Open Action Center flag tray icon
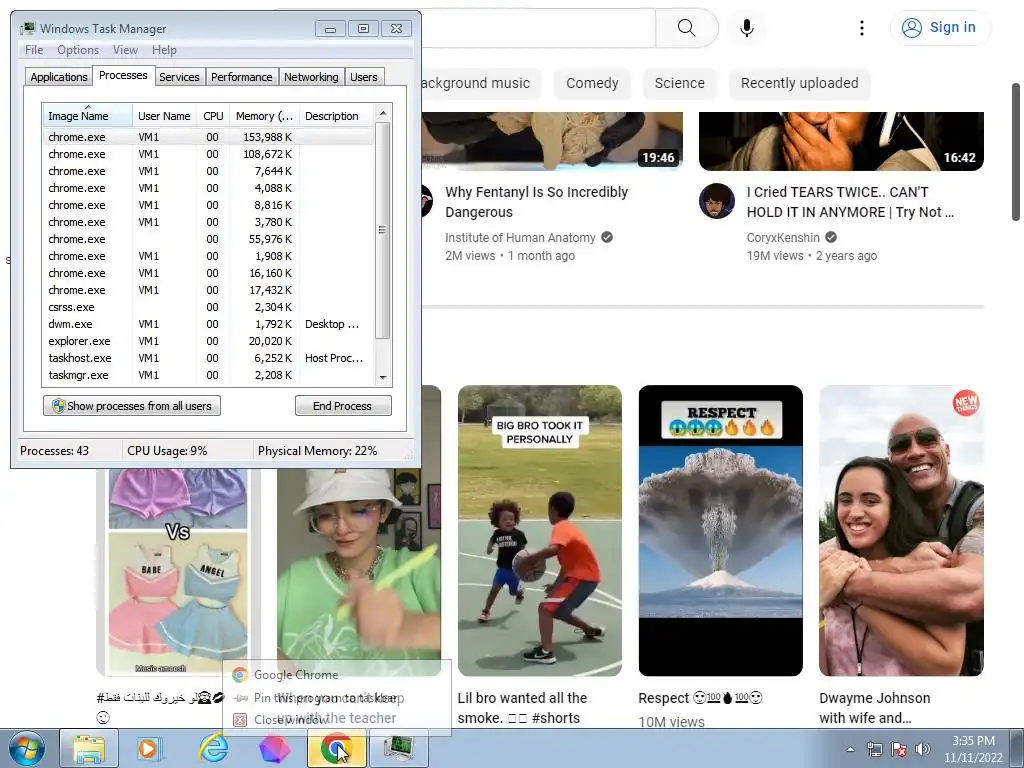Viewport: 1024px width, 768px height. pyautogui.click(x=899, y=749)
